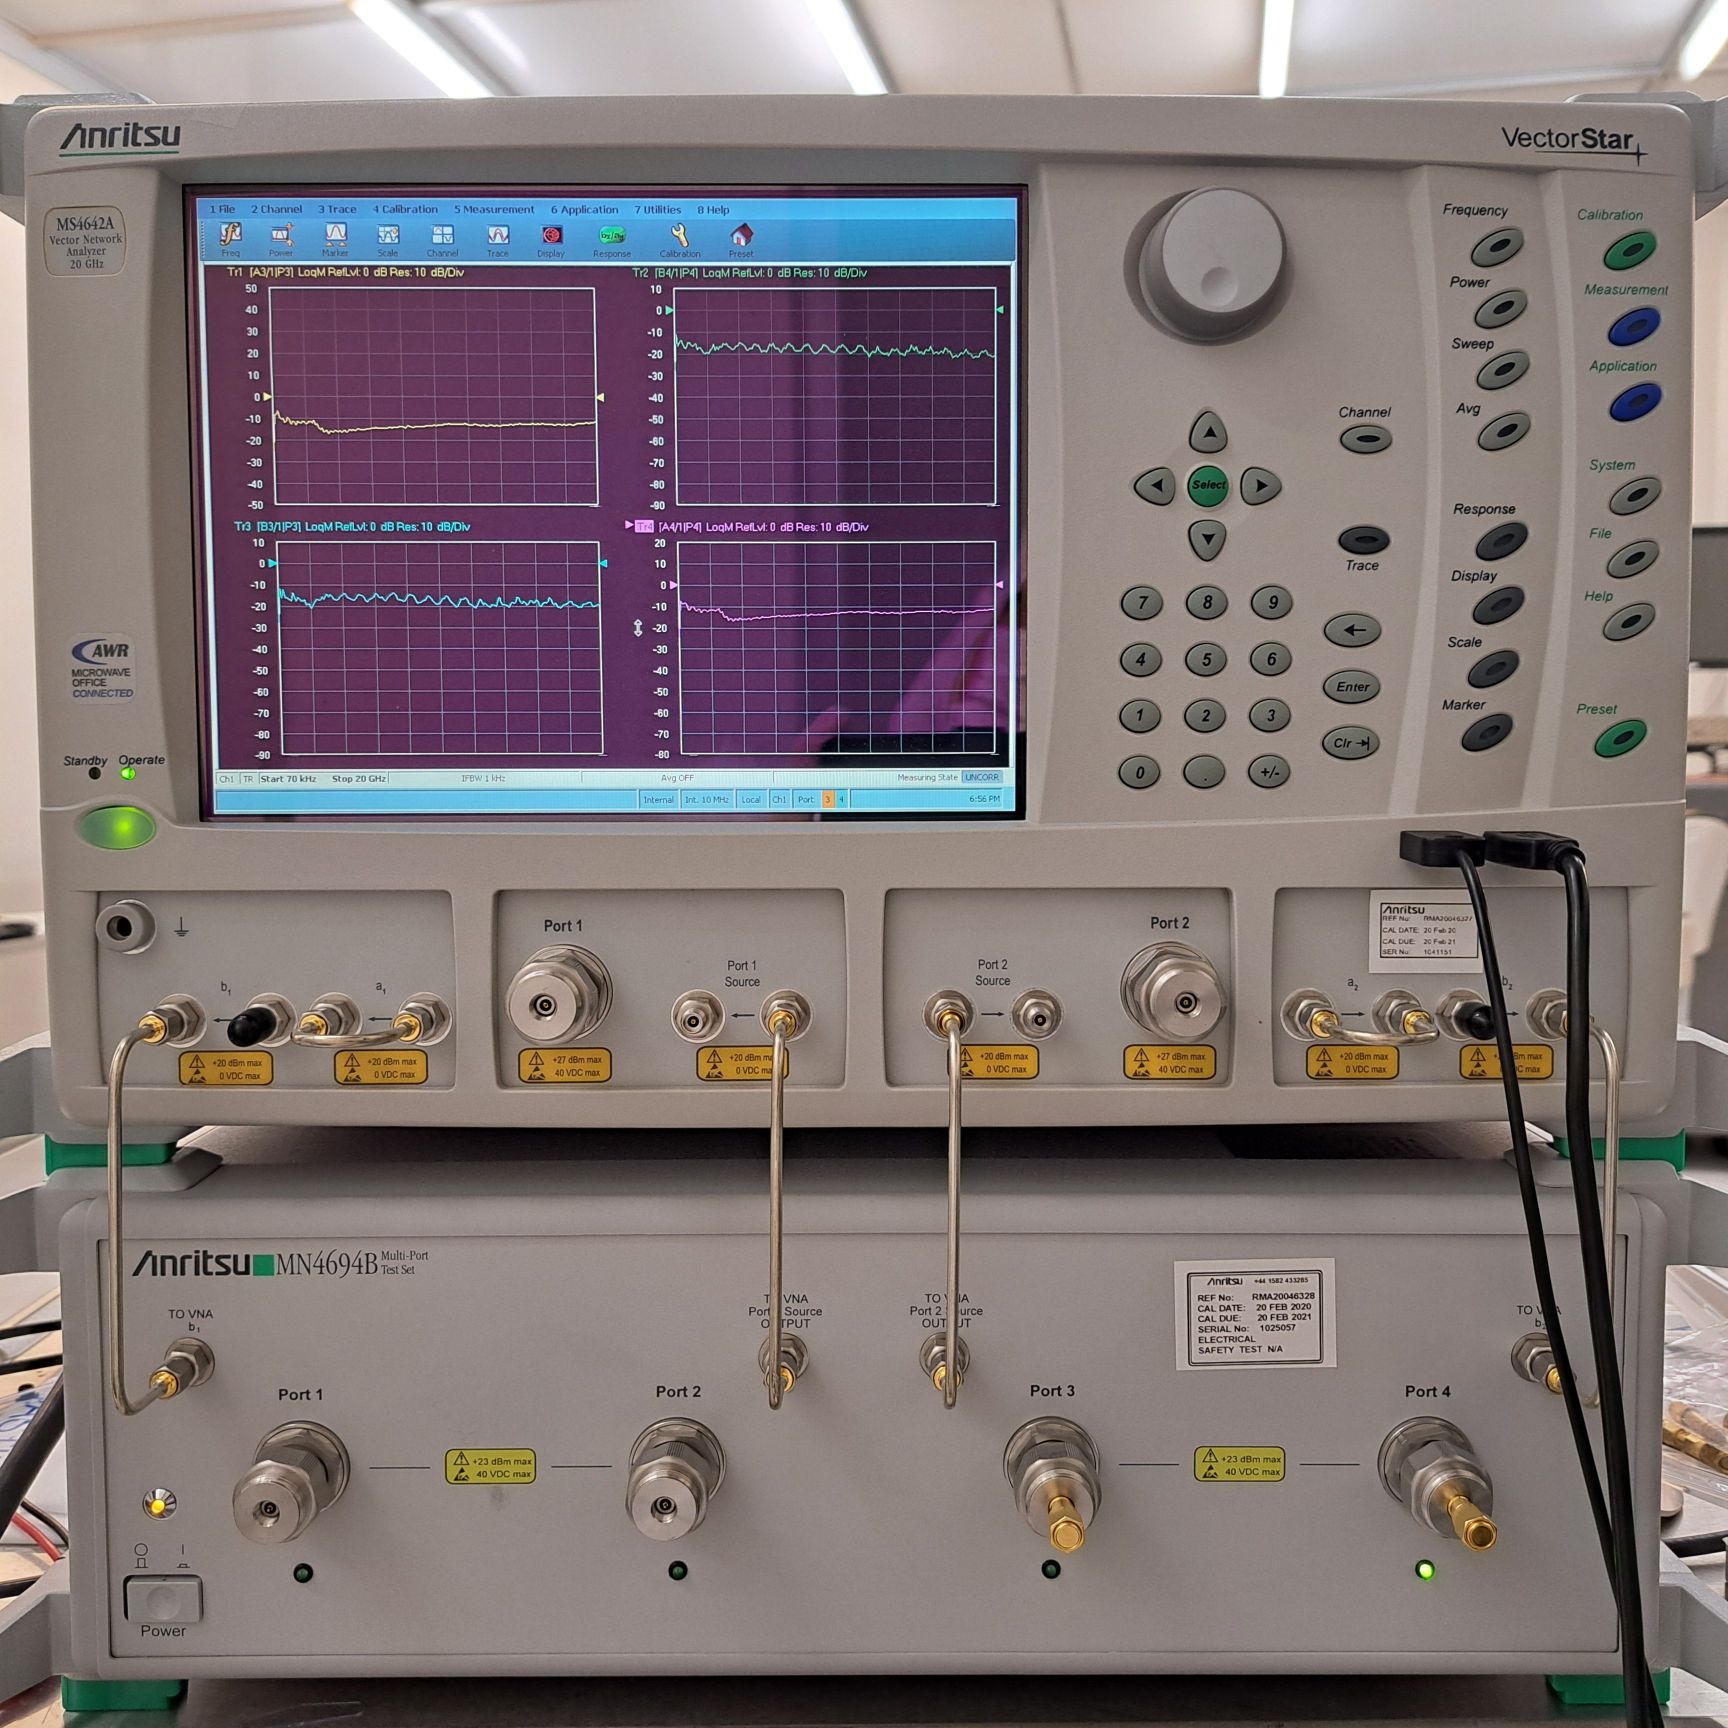Click the up arrow navigation key
The image size is (1728, 1728).
tap(1208, 432)
